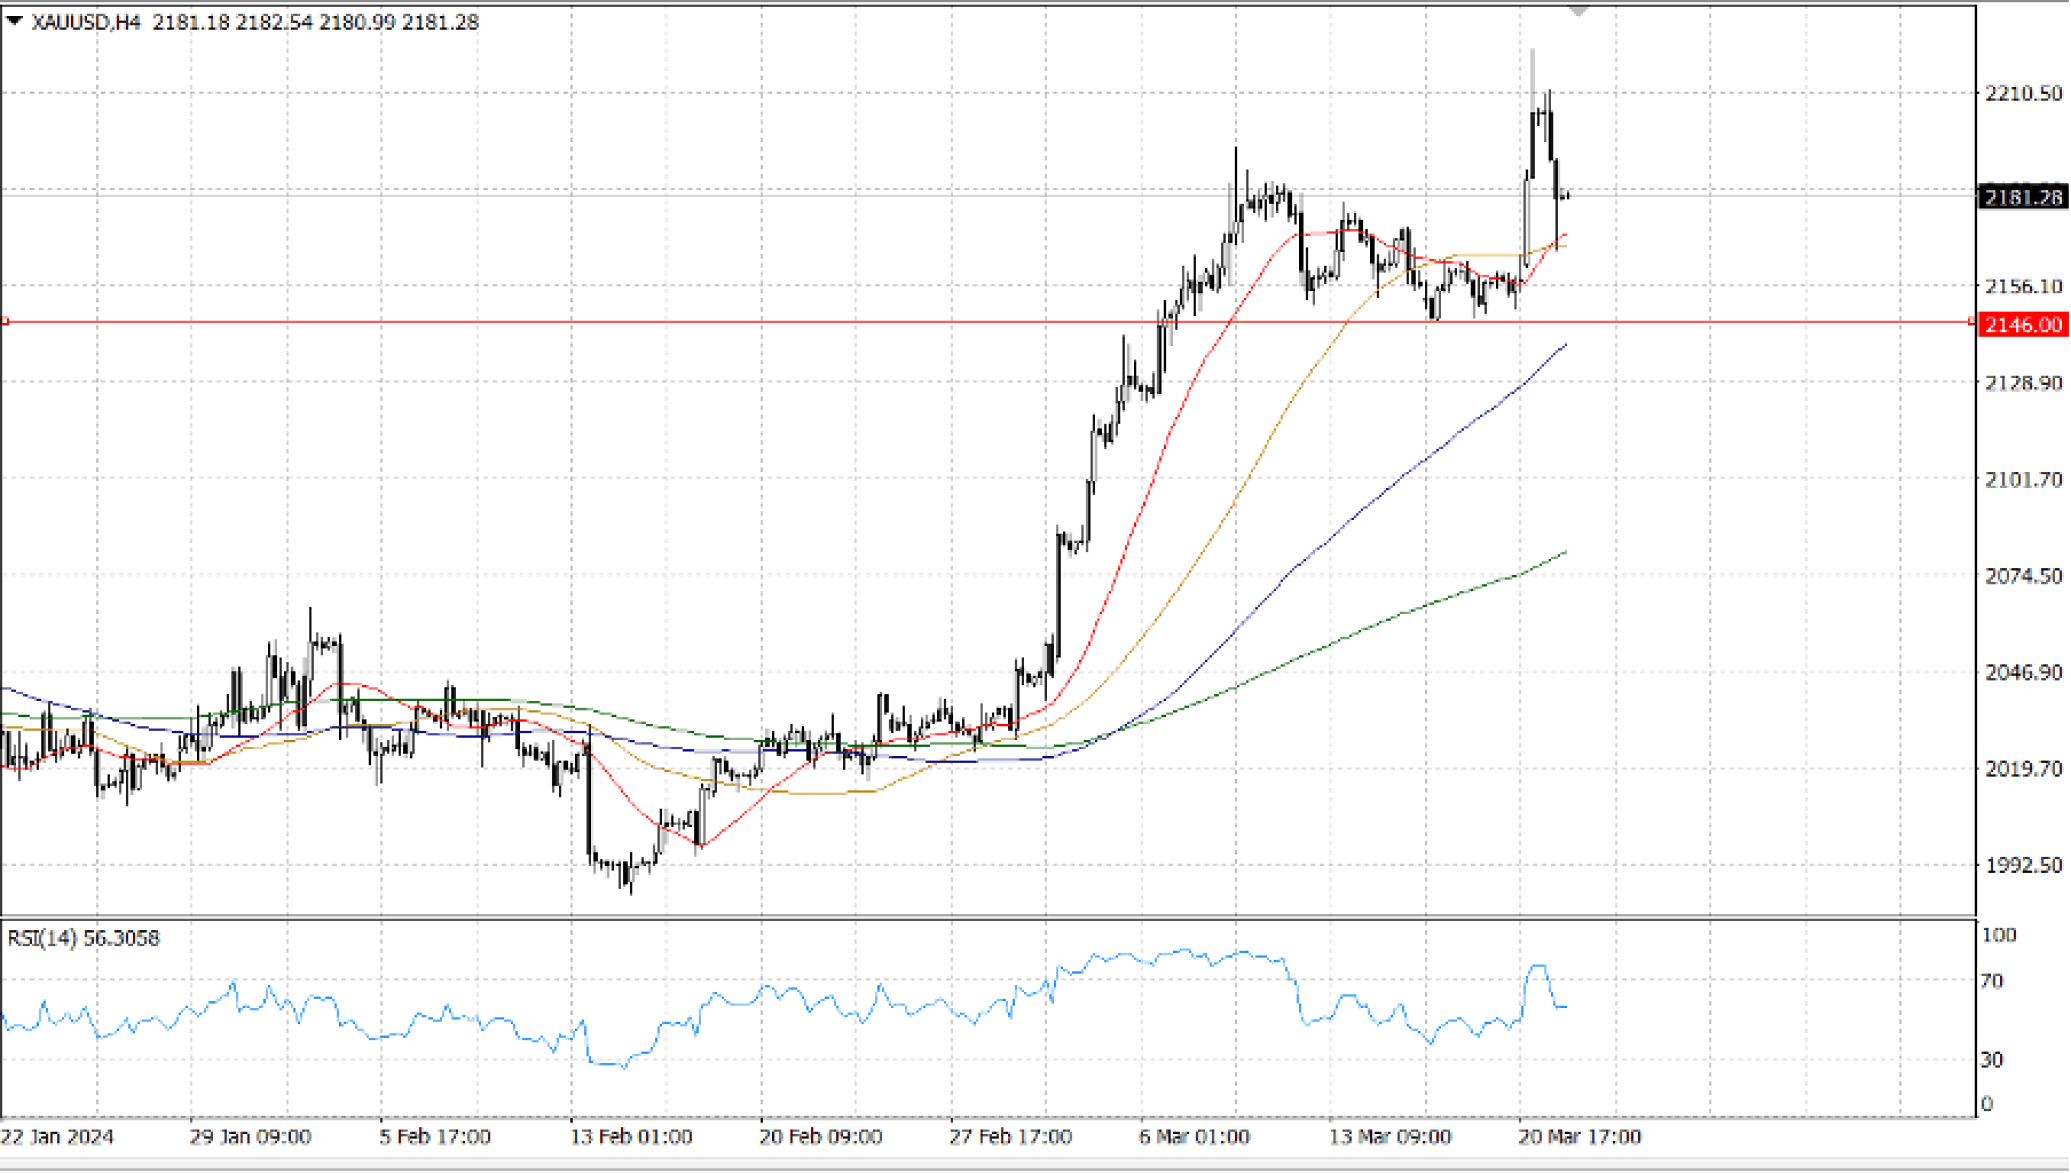Click the RSI(14) 56.3058 indicator label
2071x1173 pixels.
pyautogui.click(x=84, y=938)
